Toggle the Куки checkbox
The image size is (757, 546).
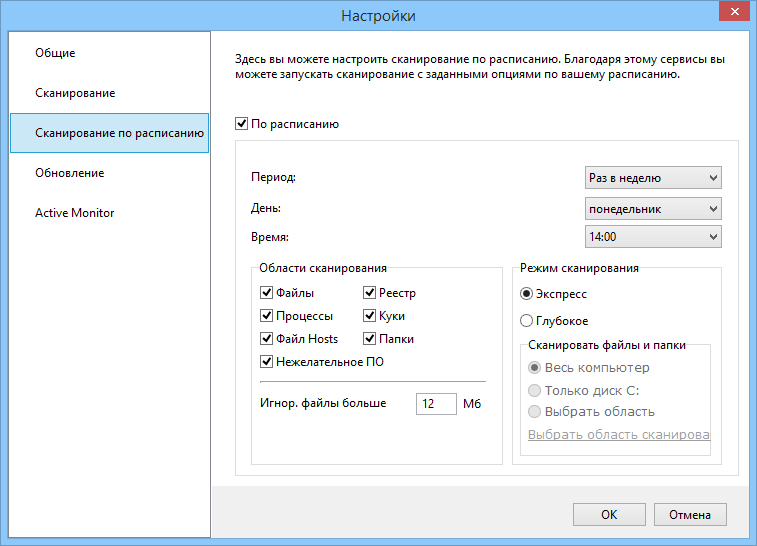(x=370, y=316)
